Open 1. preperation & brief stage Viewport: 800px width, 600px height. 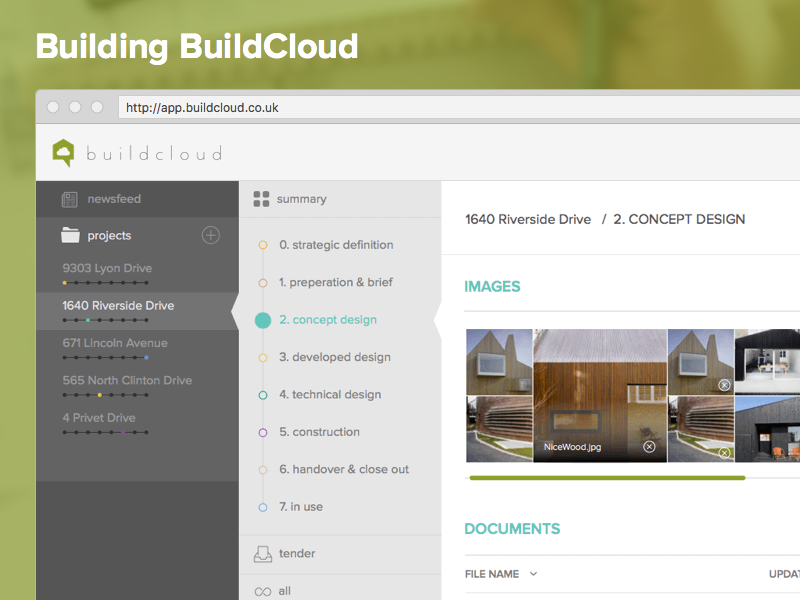[x=336, y=282]
